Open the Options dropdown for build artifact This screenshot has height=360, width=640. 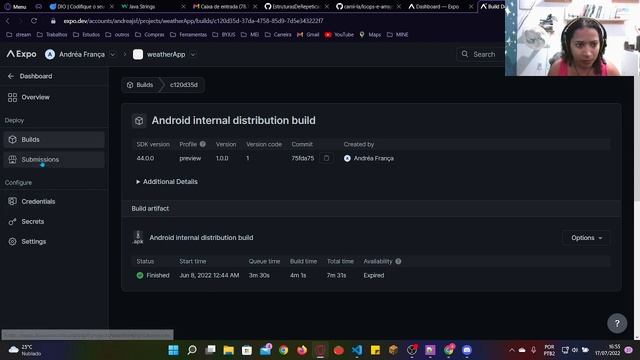[x=586, y=238]
